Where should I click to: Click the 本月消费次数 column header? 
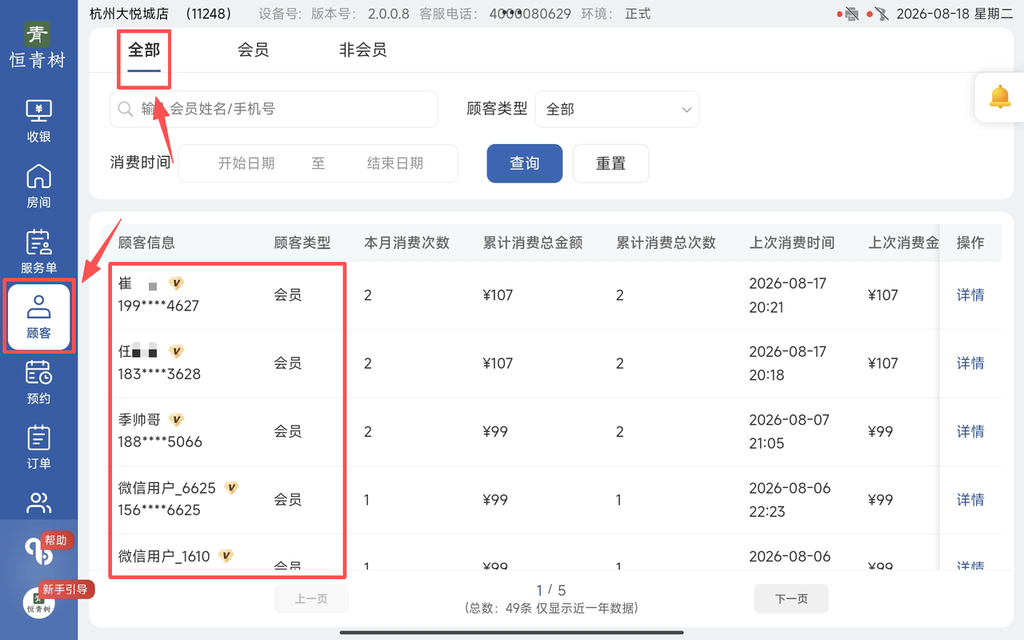pos(407,243)
